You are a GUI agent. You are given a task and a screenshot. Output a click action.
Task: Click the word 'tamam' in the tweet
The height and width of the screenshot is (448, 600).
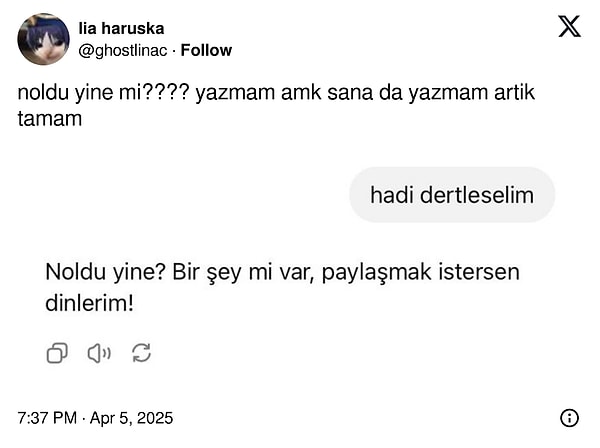(50, 118)
